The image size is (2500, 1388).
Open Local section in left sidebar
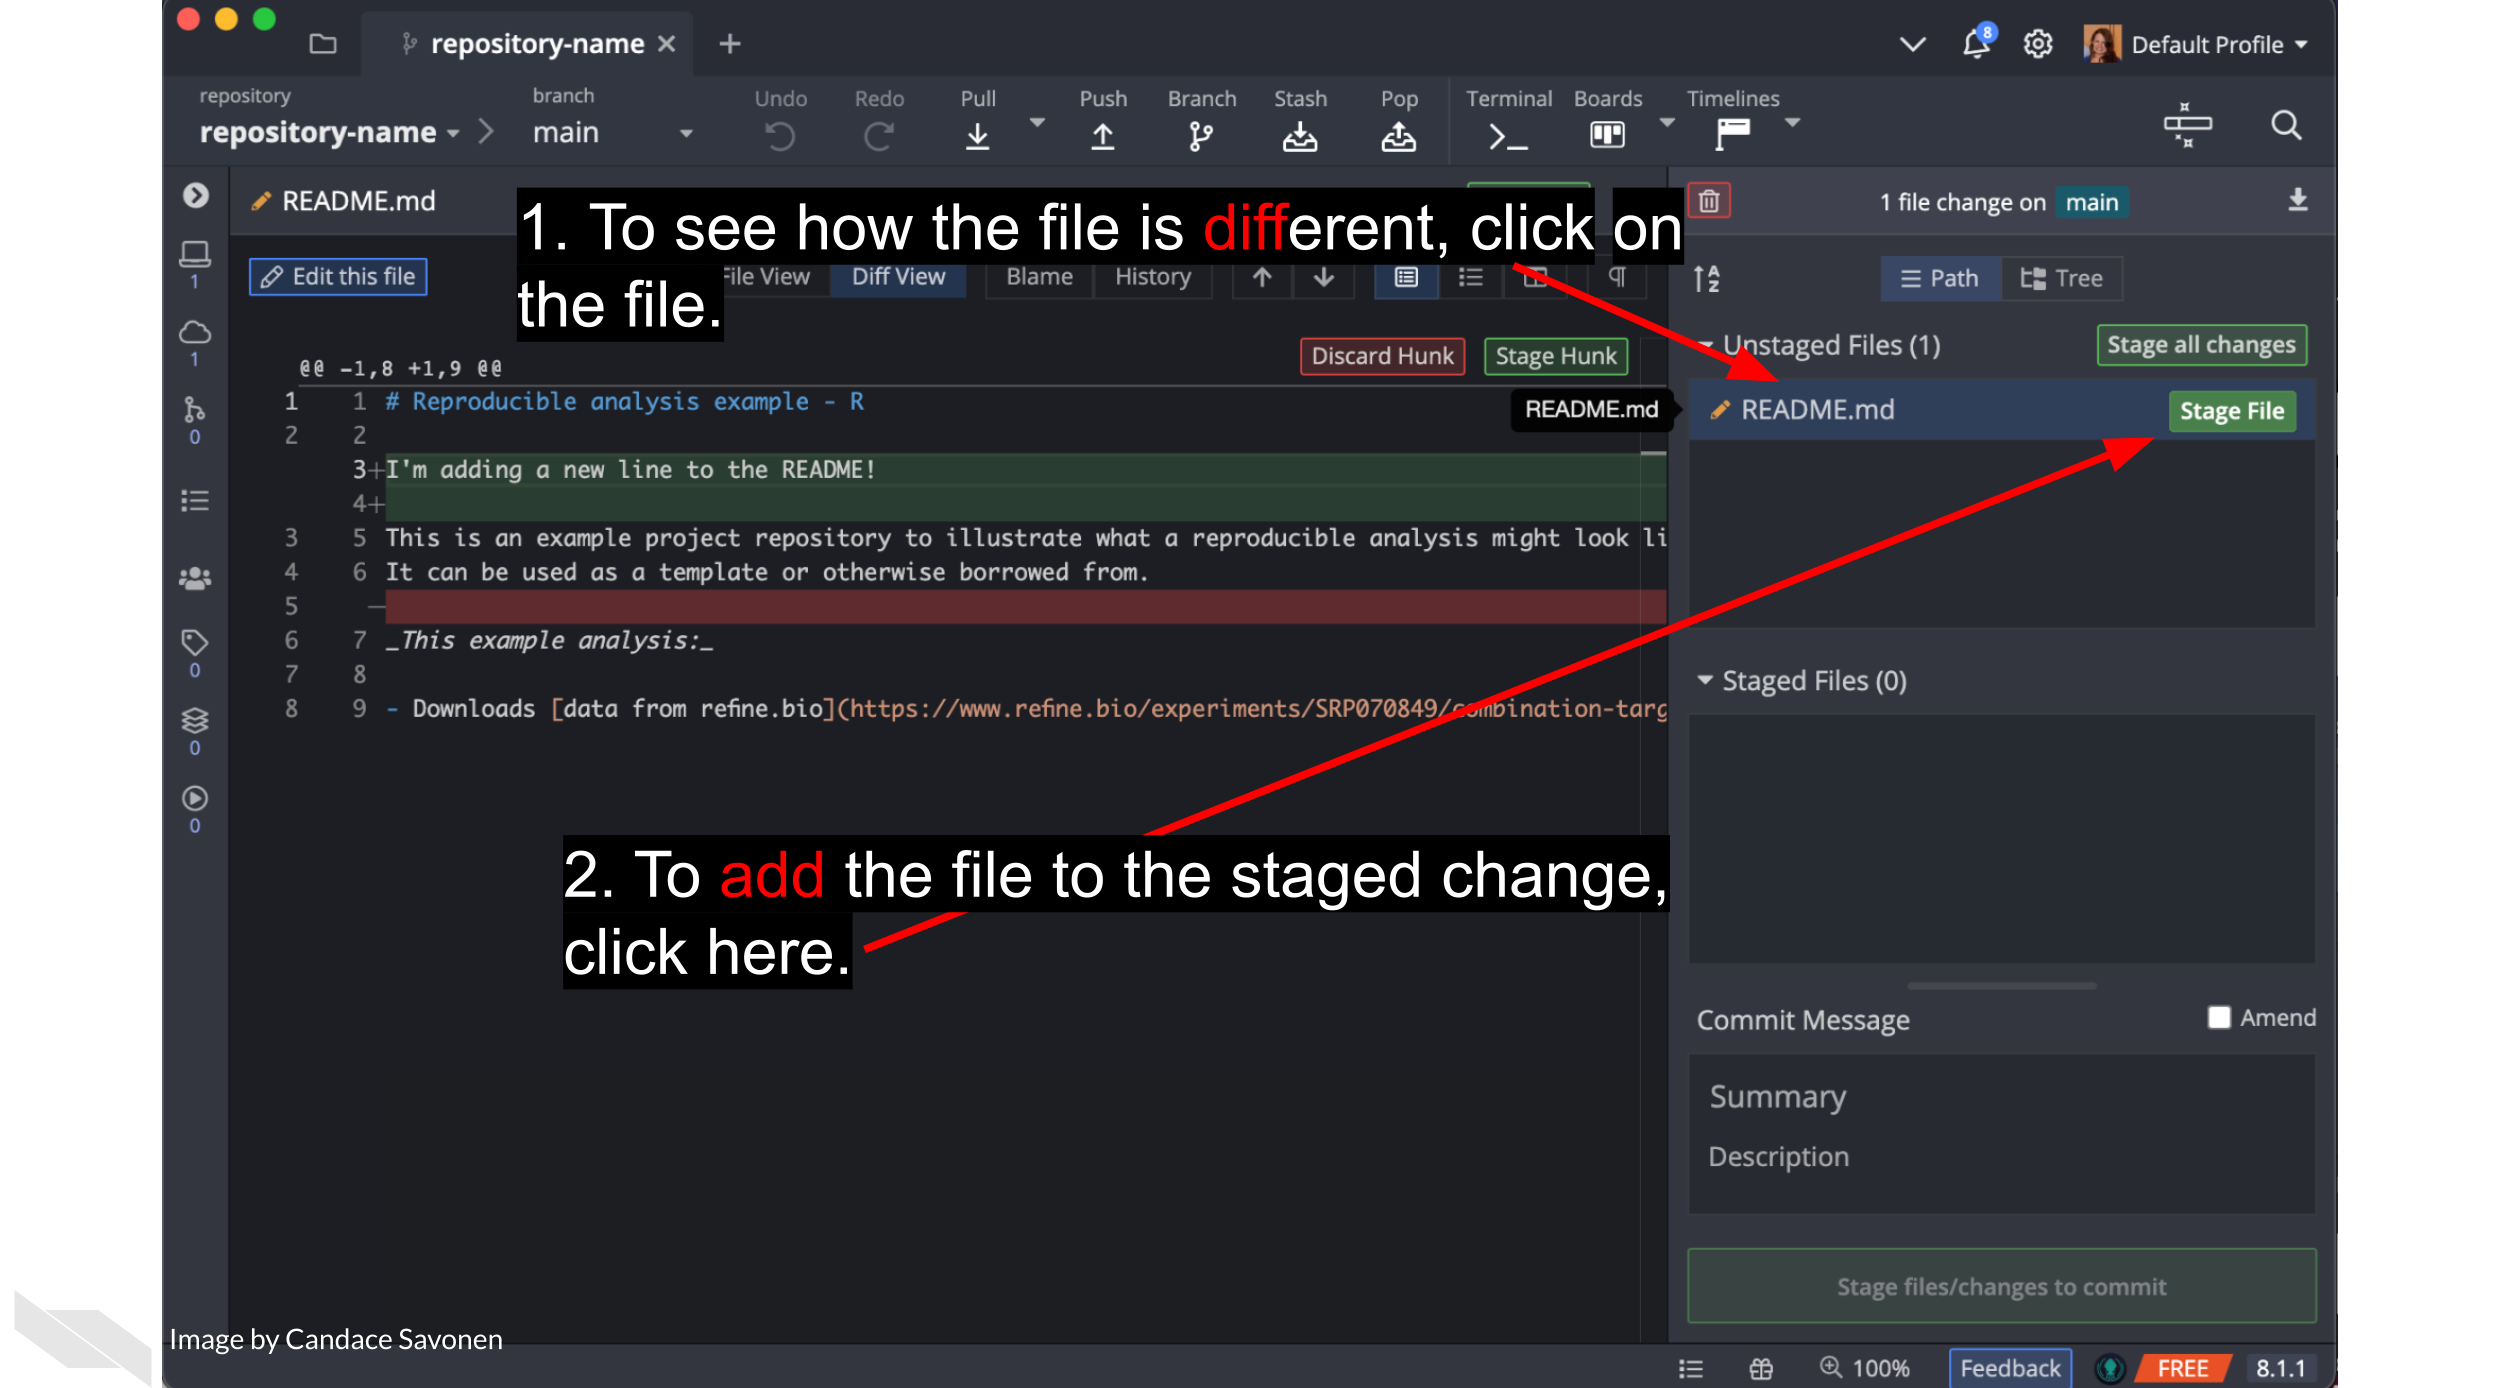(195, 264)
